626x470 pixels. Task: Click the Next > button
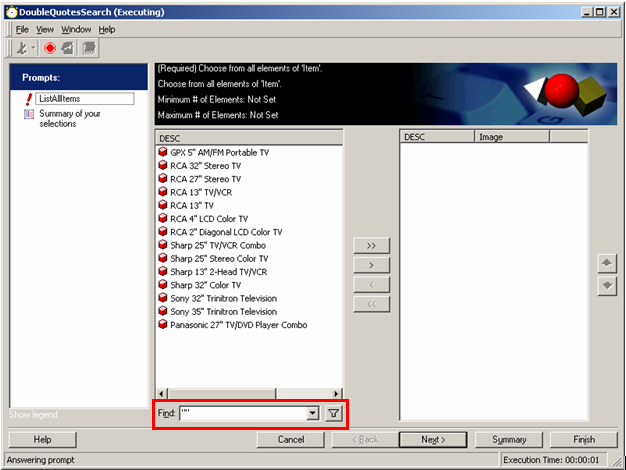[x=433, y=440]
